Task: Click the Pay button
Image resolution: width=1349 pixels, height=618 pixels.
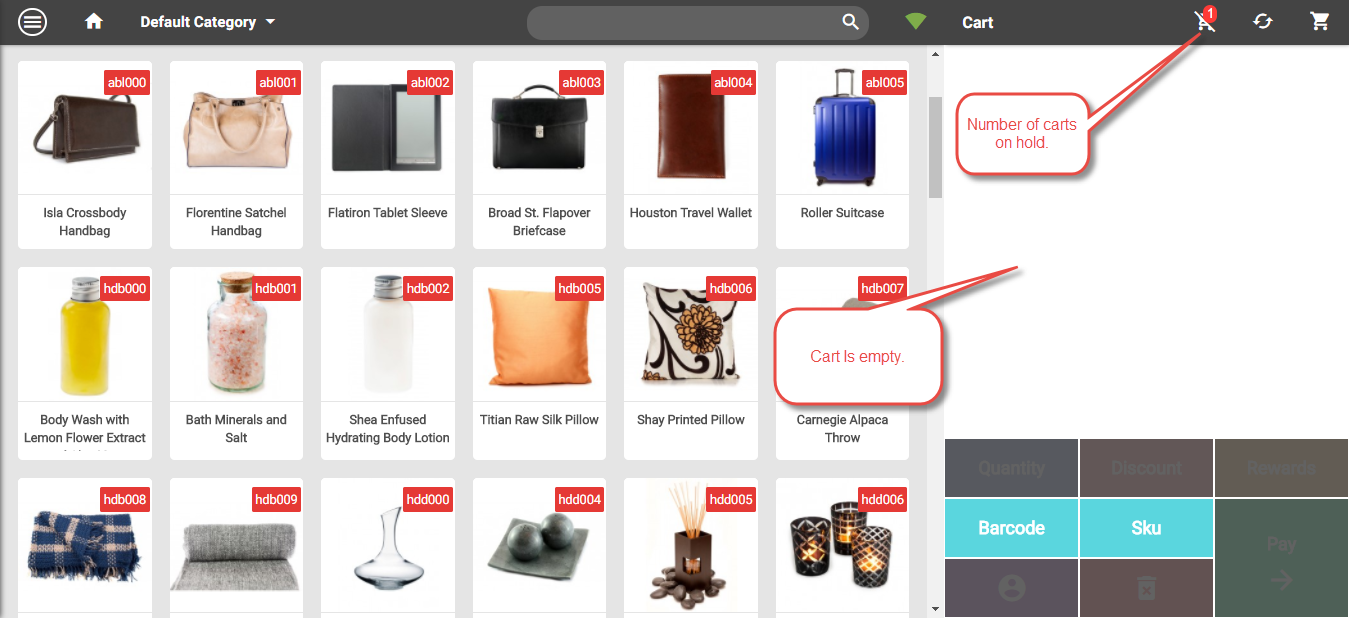Action: pyautogui.click(x=1281, y=558)
